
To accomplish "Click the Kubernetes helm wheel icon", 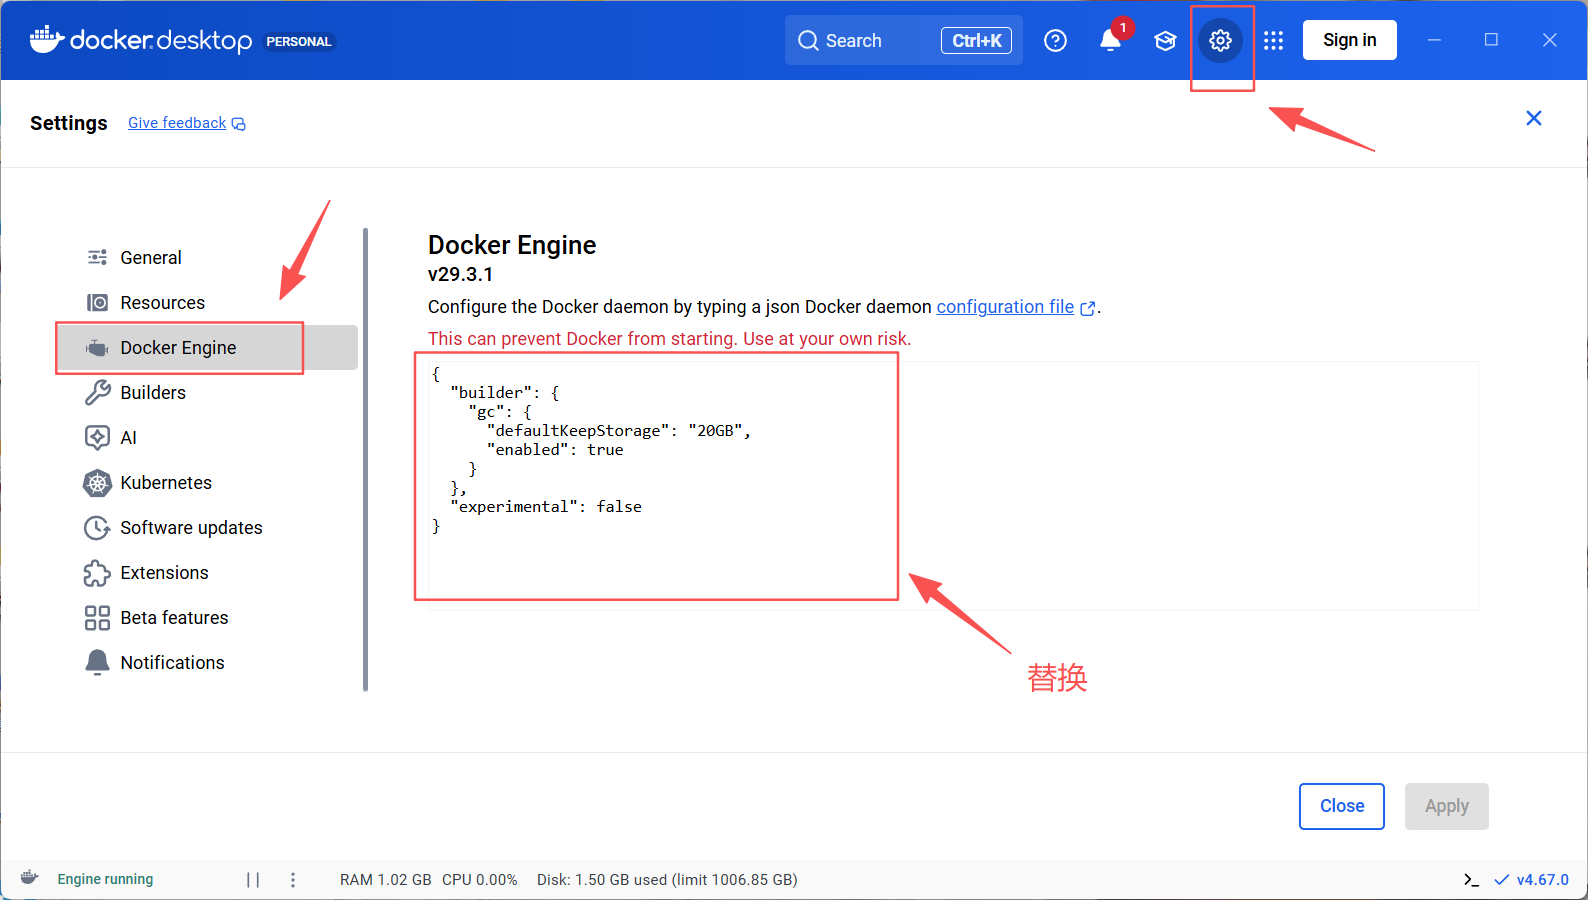I will 97,483.
